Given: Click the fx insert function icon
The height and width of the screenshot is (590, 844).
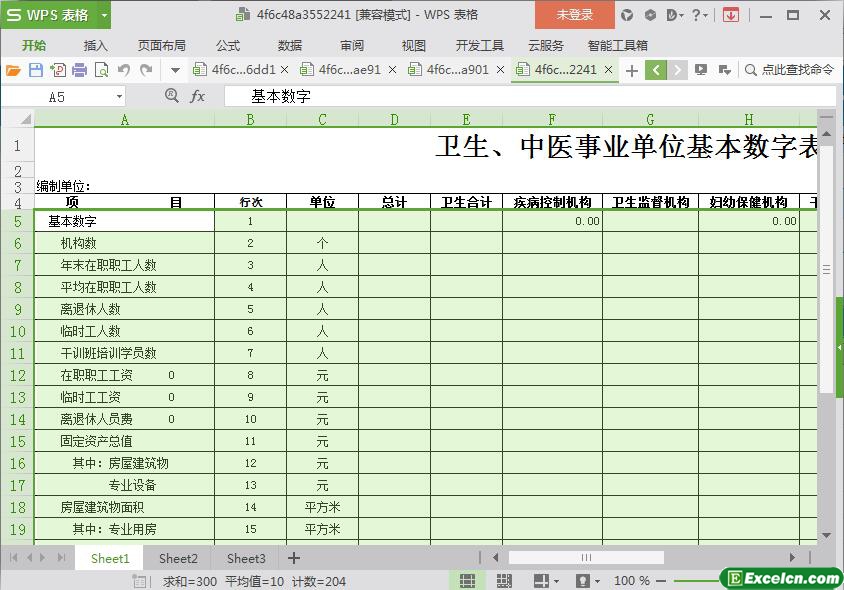Looking at the screenshot, I should 198,96.
